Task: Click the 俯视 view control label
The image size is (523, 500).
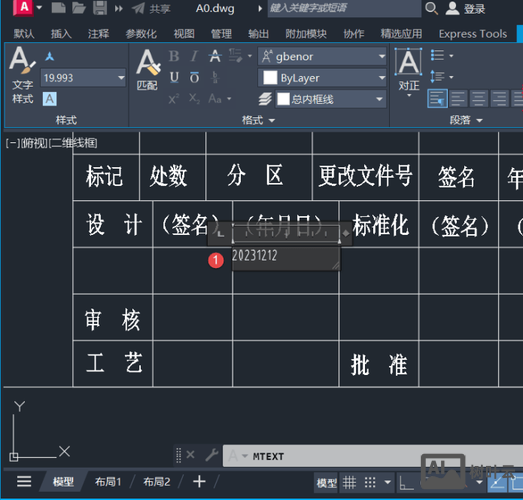Action: [x=35, y=143]
